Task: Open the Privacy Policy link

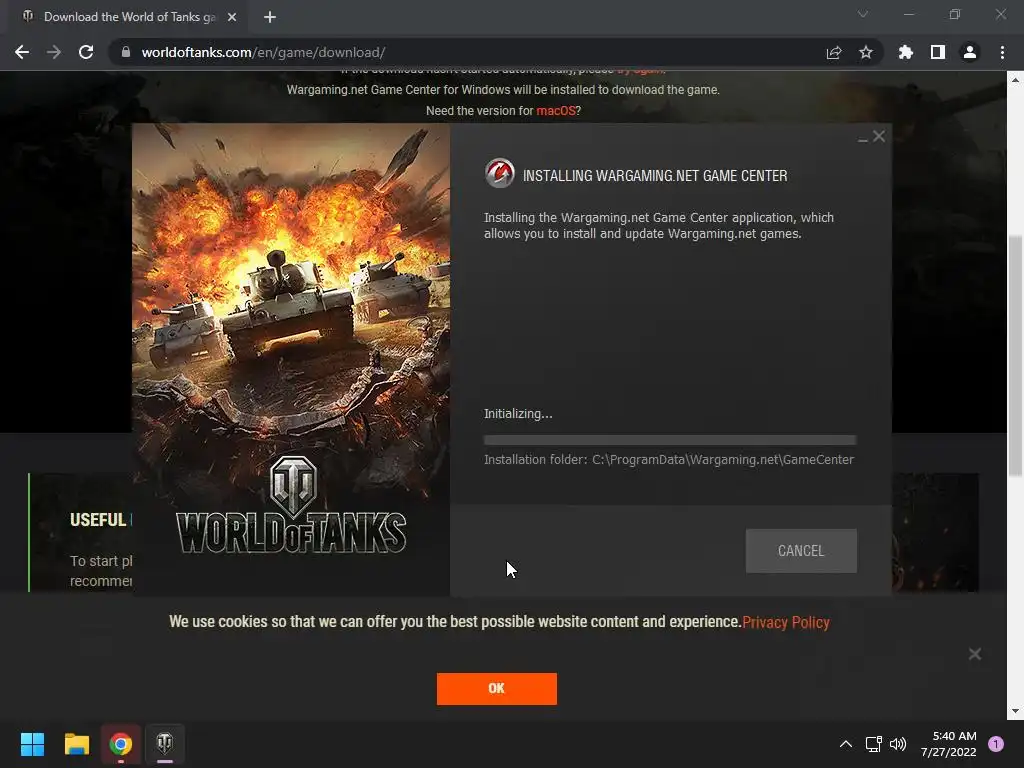Action: pos(786,622)
